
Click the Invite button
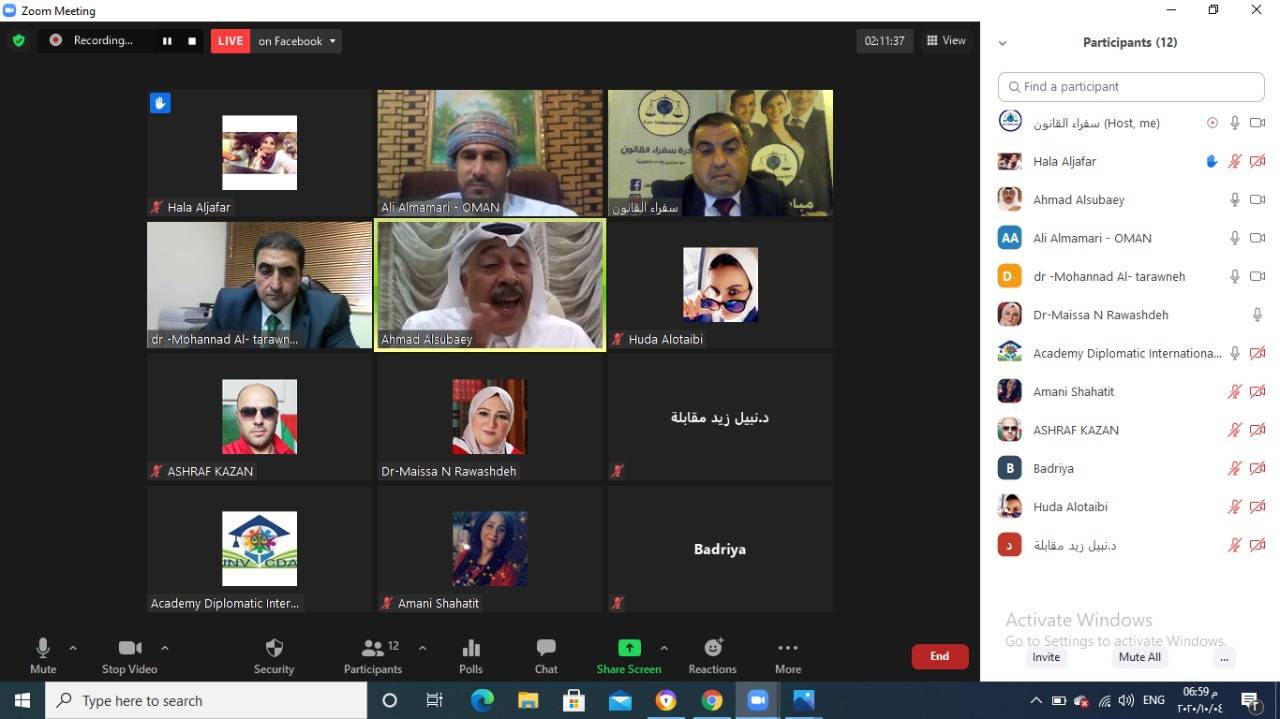click(1046, 657)
